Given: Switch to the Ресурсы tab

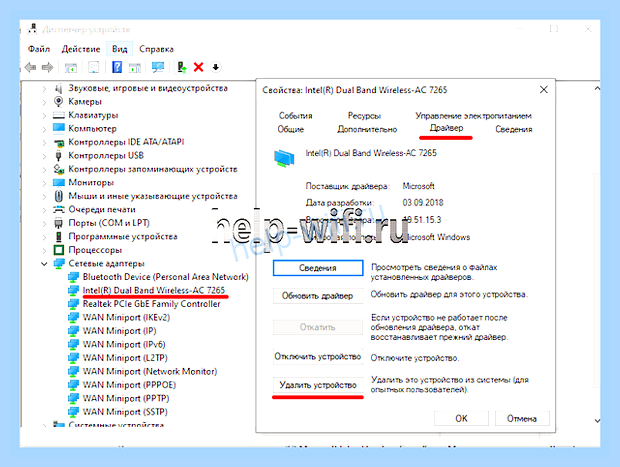Looking at the screenshot, I should click(x=364, y=115).
